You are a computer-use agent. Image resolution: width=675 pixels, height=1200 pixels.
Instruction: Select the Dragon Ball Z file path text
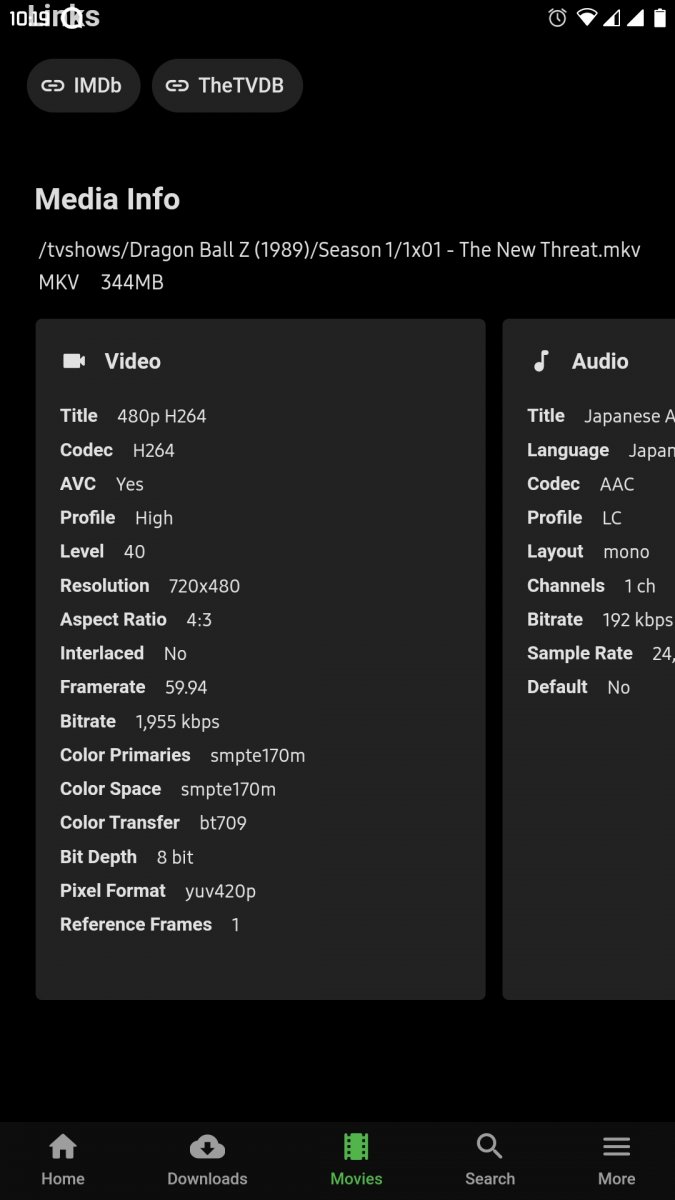339,250
